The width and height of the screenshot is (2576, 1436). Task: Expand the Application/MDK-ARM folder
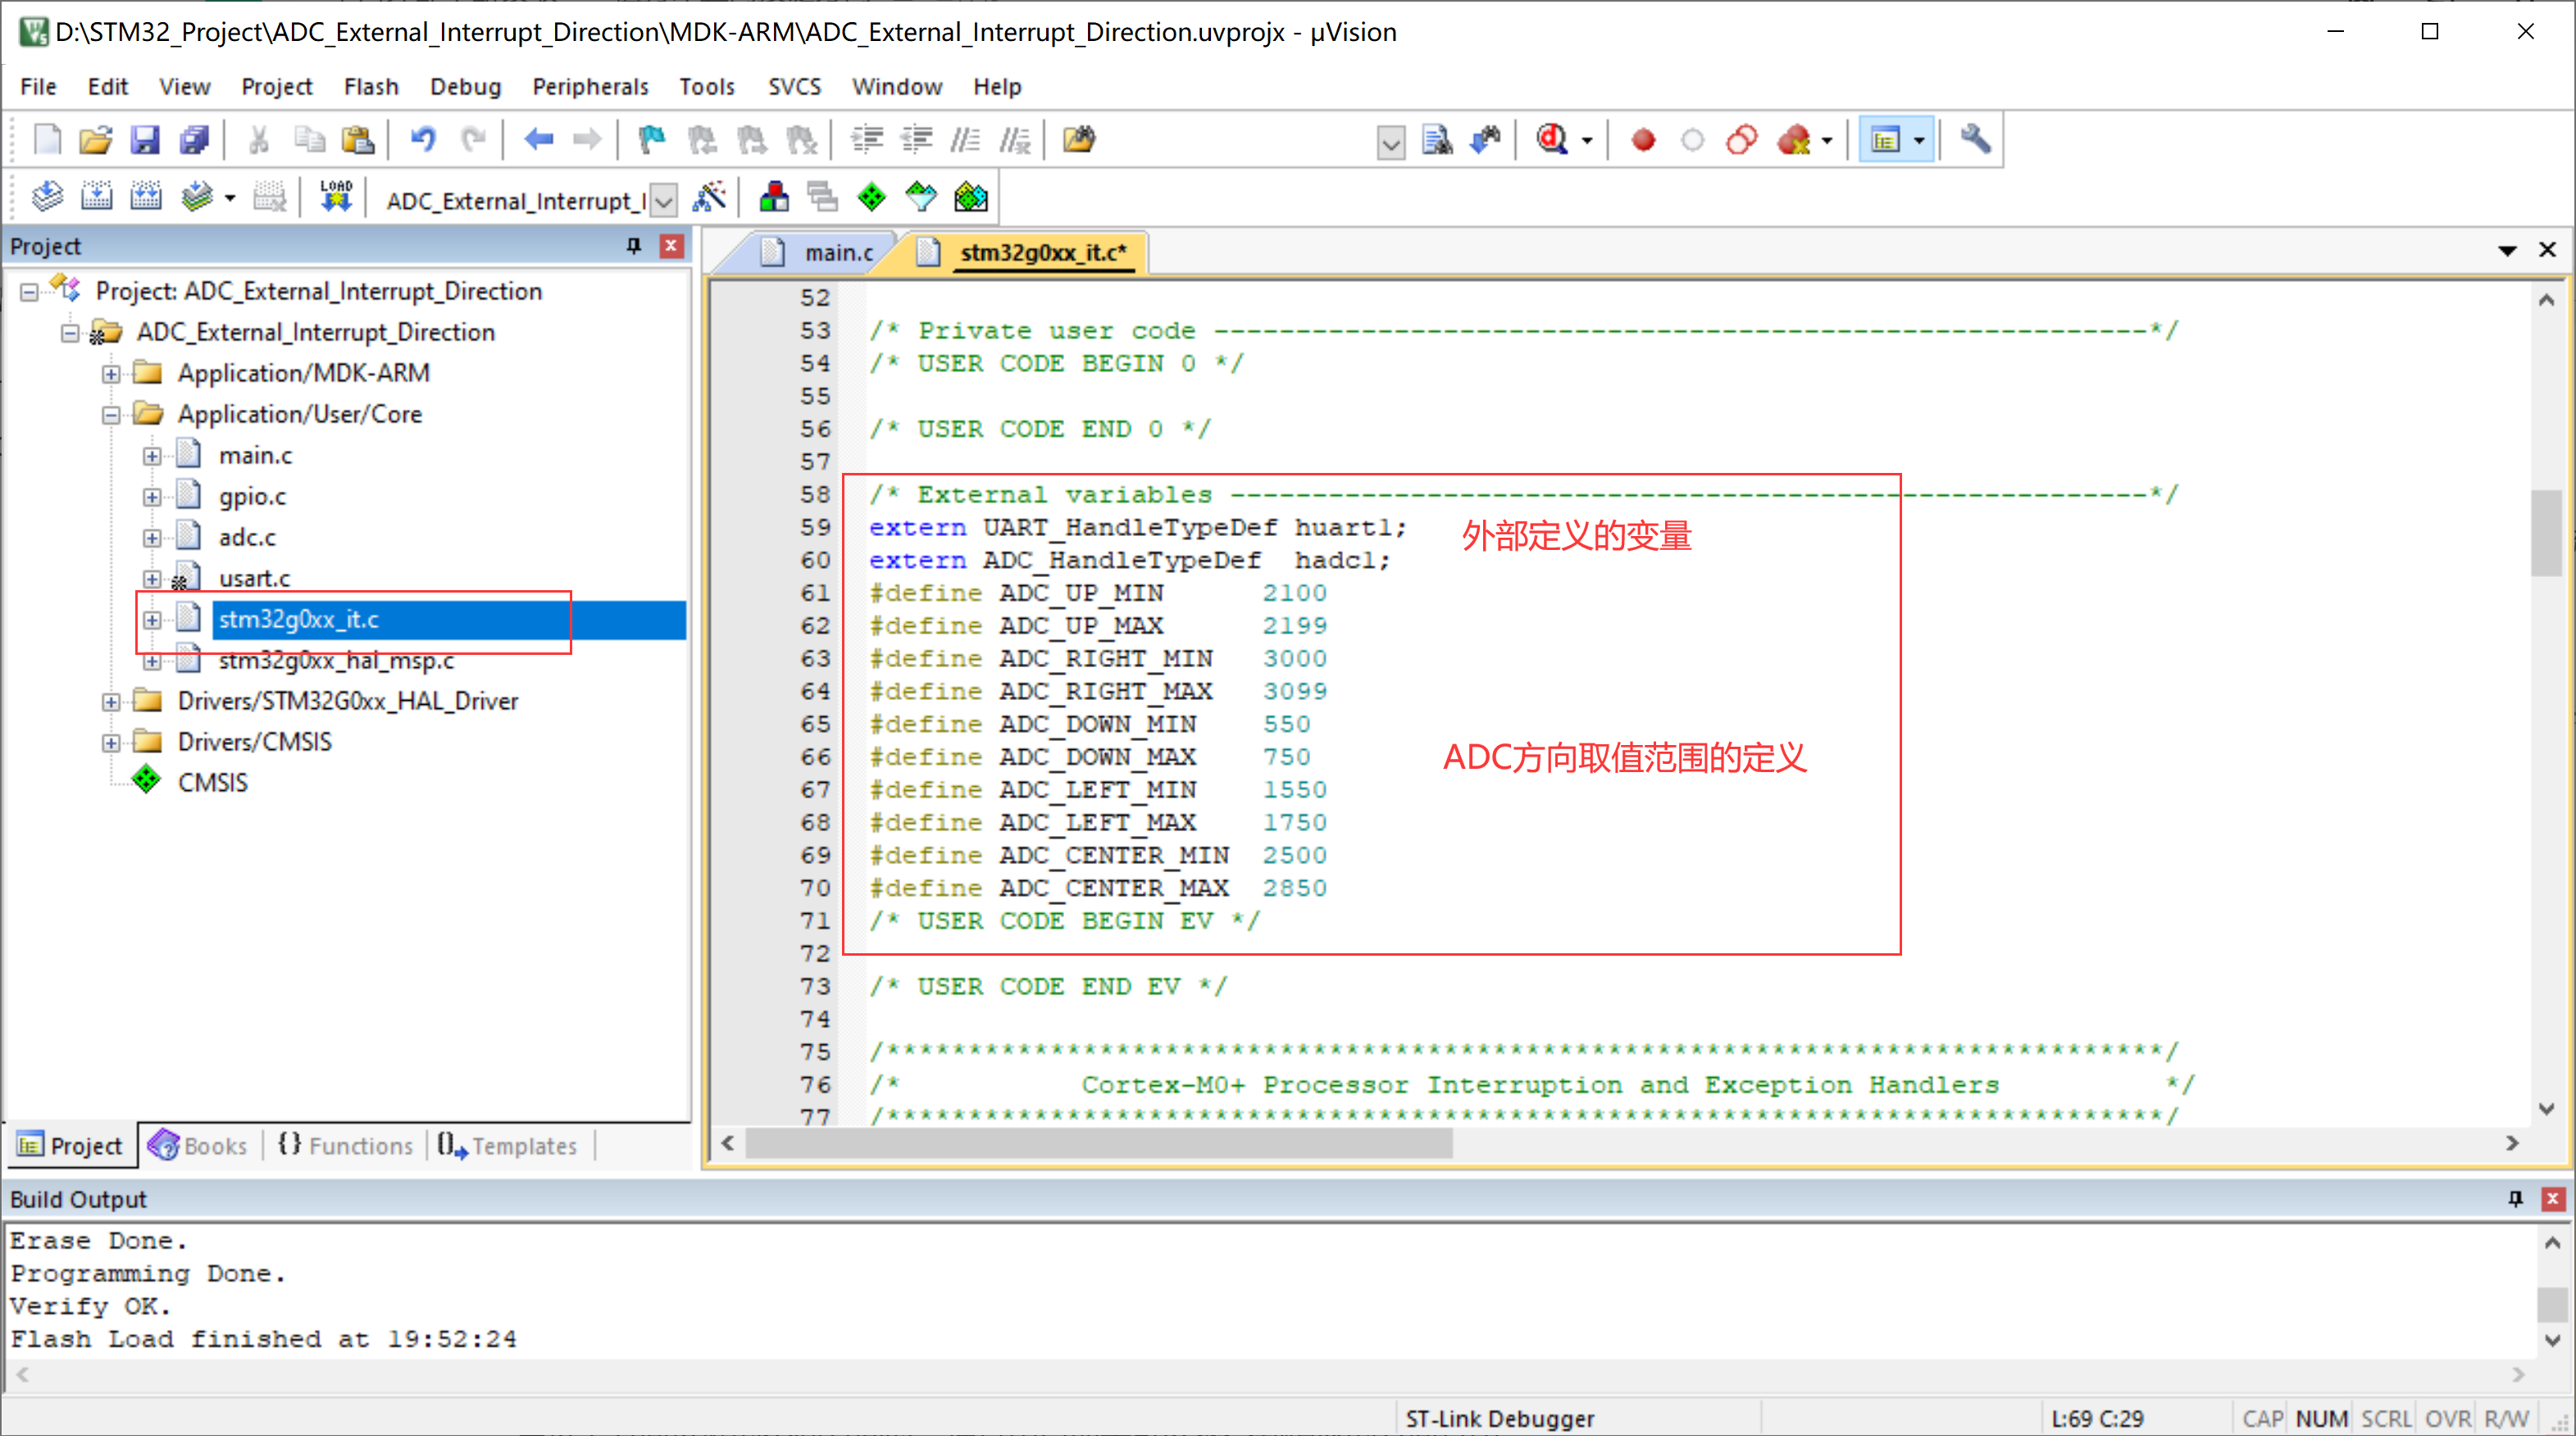click(111, 373)
